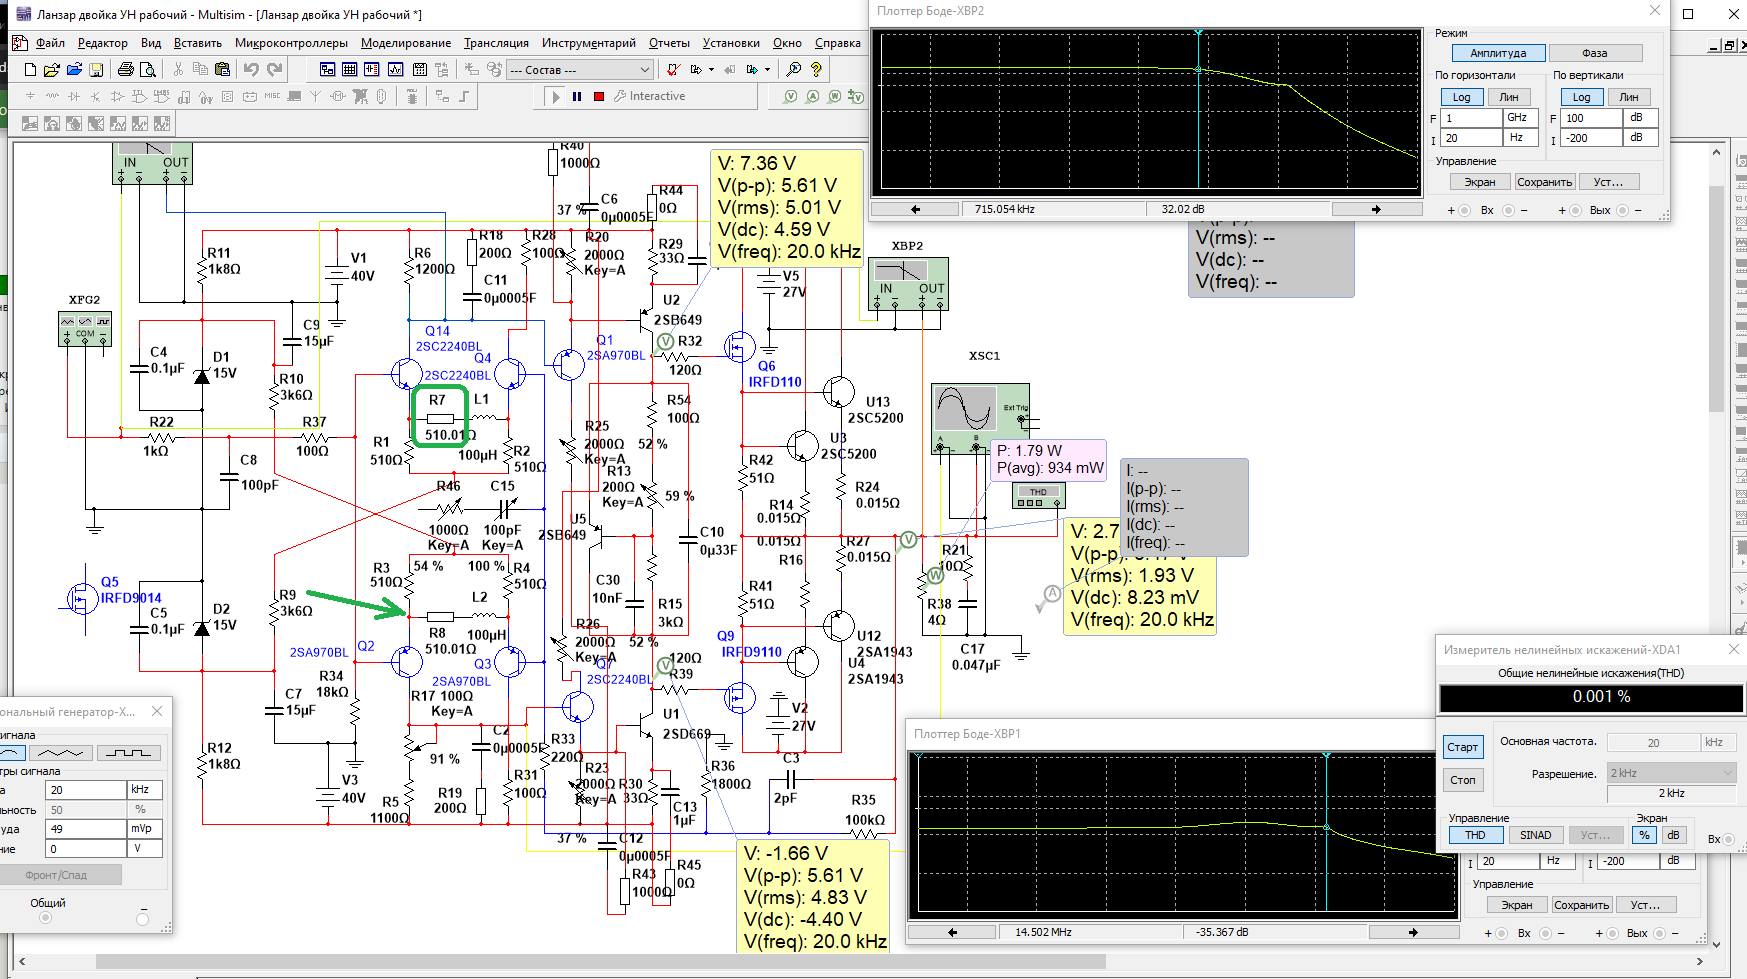
Task: Set XBP2 horizontal axis to Лин
Action: click(x=1508, y=97)
